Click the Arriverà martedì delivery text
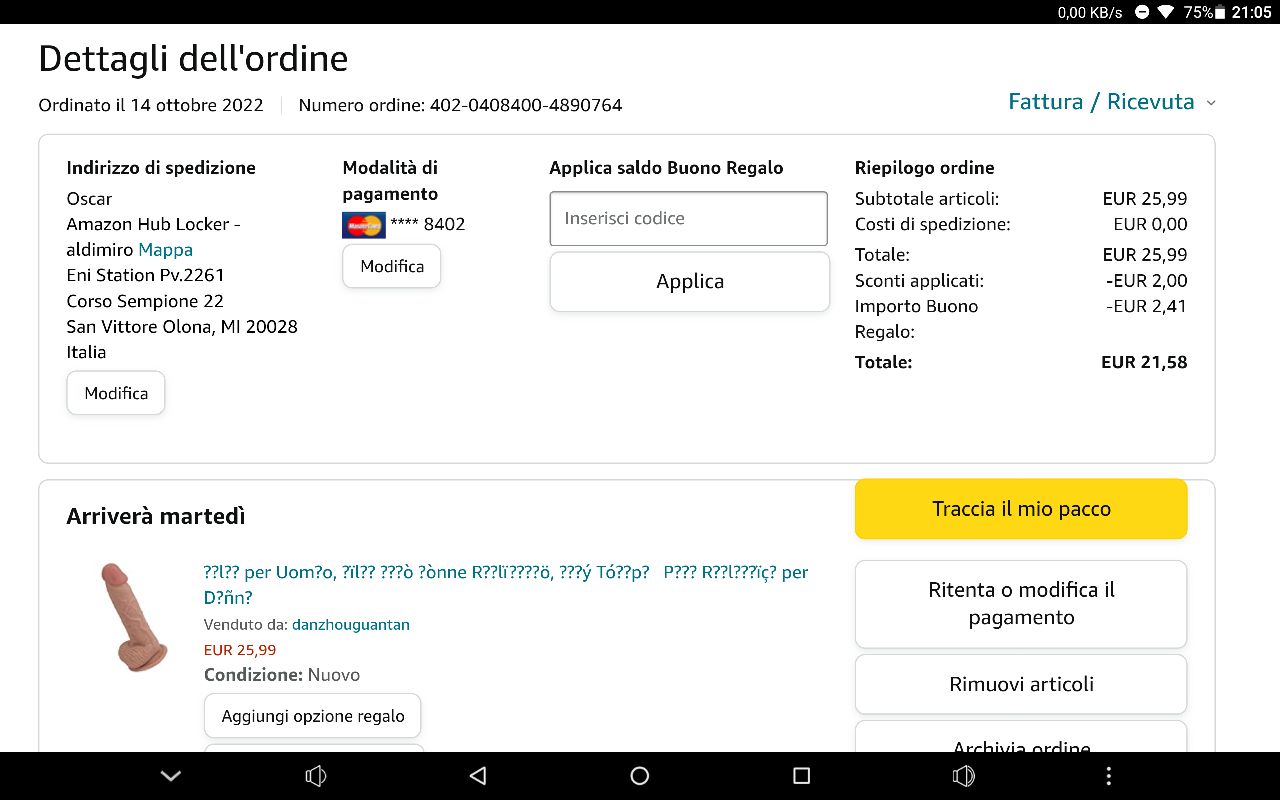The image size is (1280, 800). (156, 516)
